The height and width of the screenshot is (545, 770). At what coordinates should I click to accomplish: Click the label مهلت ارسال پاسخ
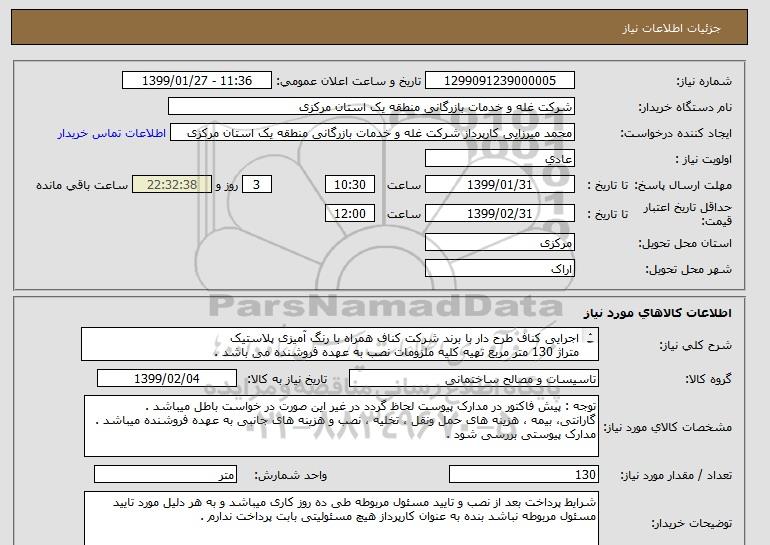point(684,185)
